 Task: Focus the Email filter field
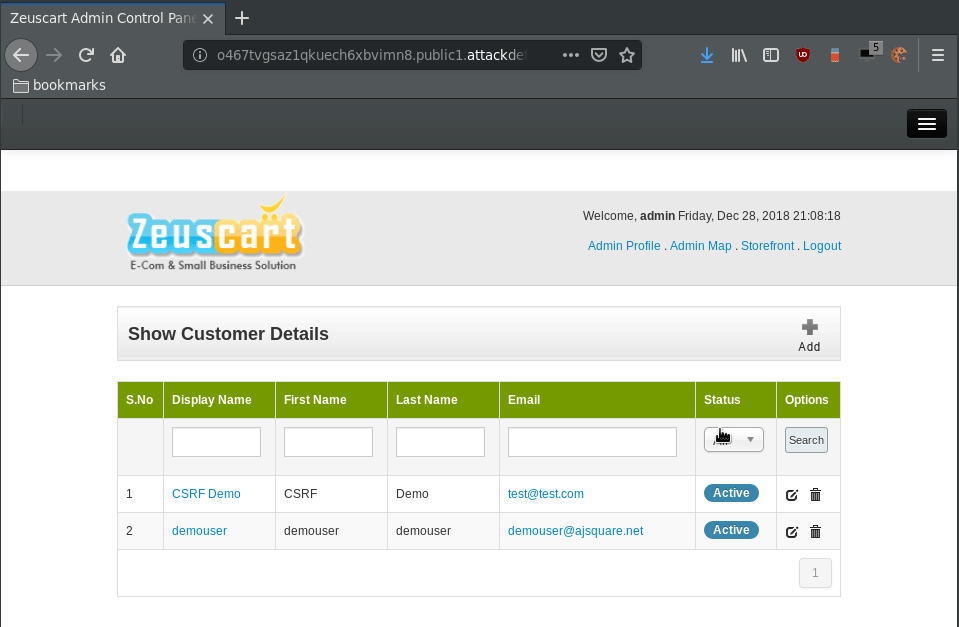coord(592,442)
